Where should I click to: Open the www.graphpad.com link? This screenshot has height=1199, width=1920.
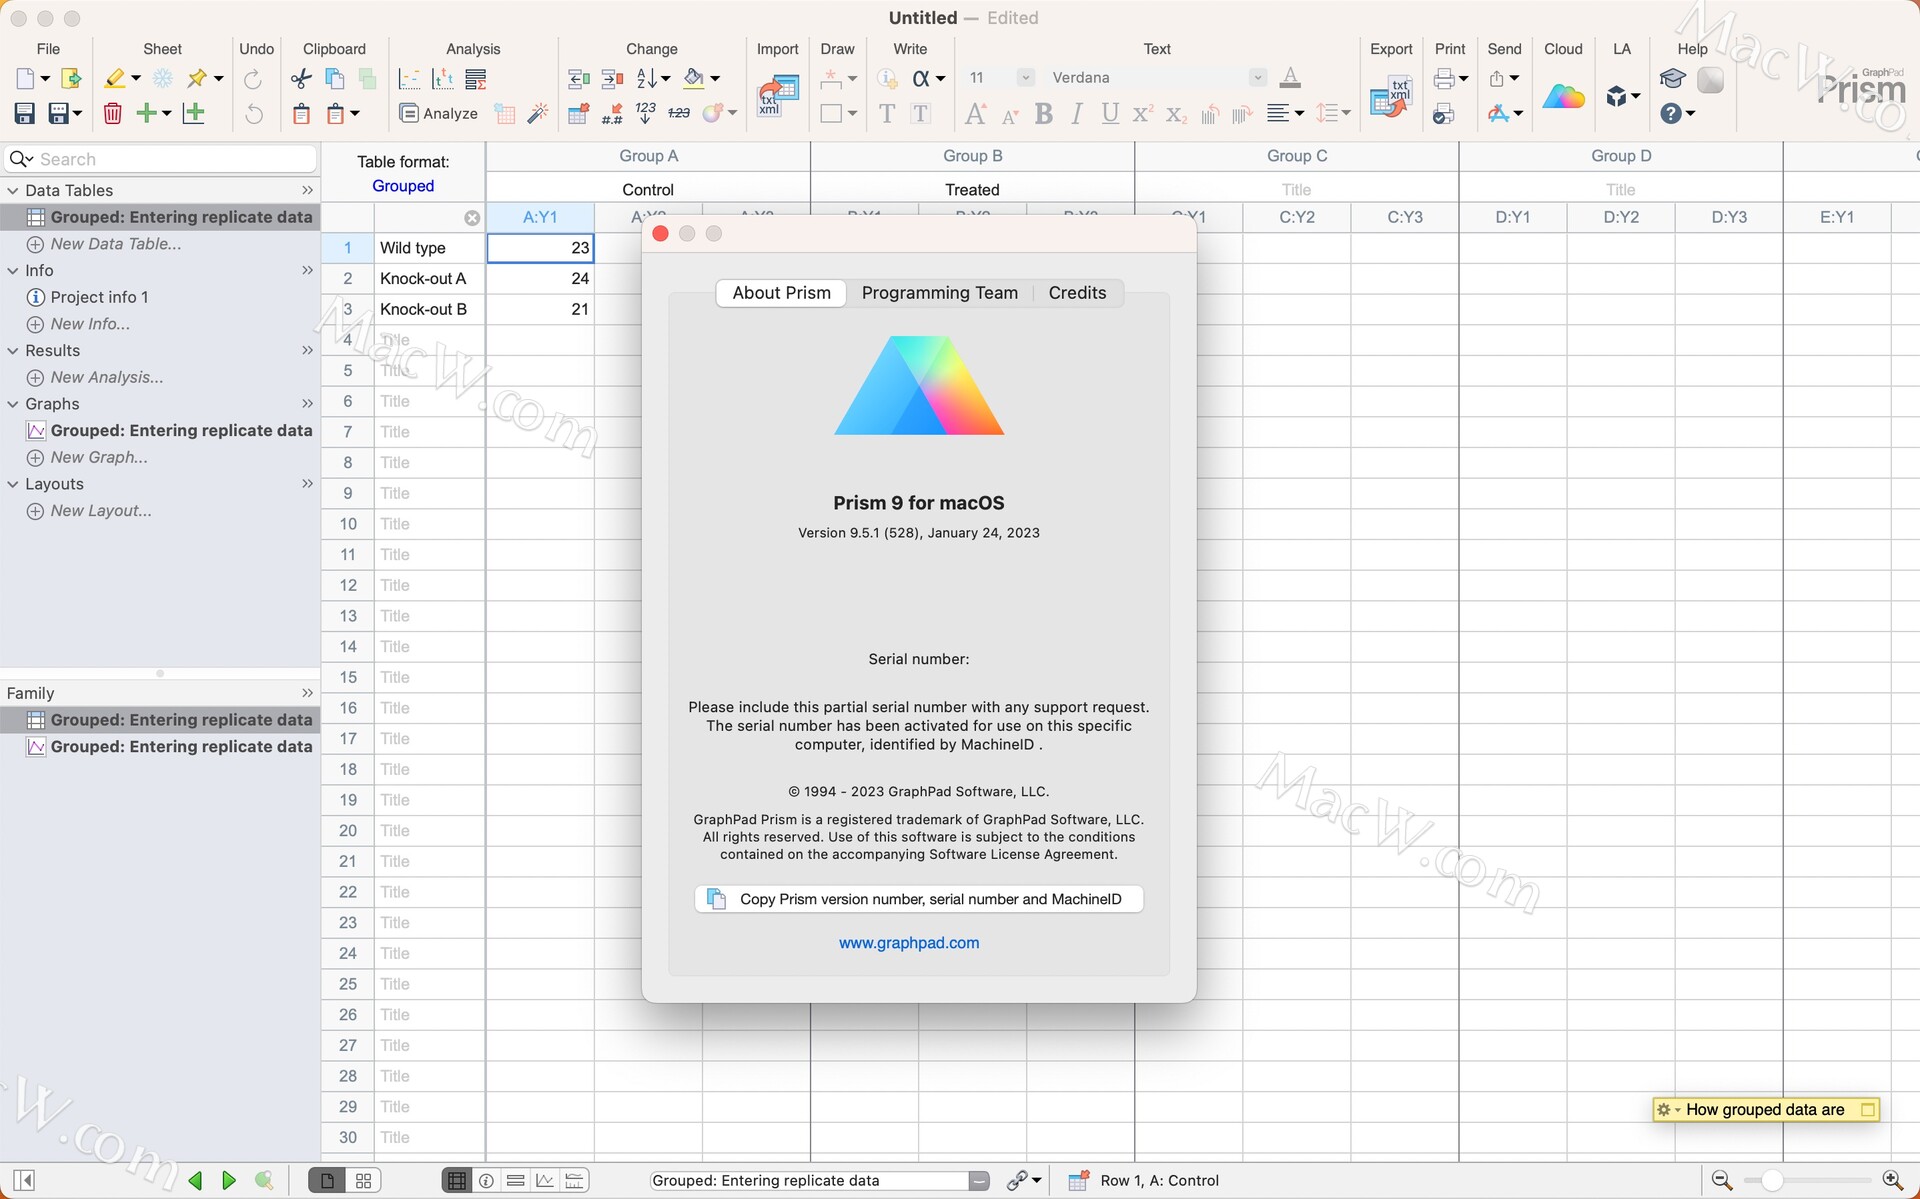(908, 942)
